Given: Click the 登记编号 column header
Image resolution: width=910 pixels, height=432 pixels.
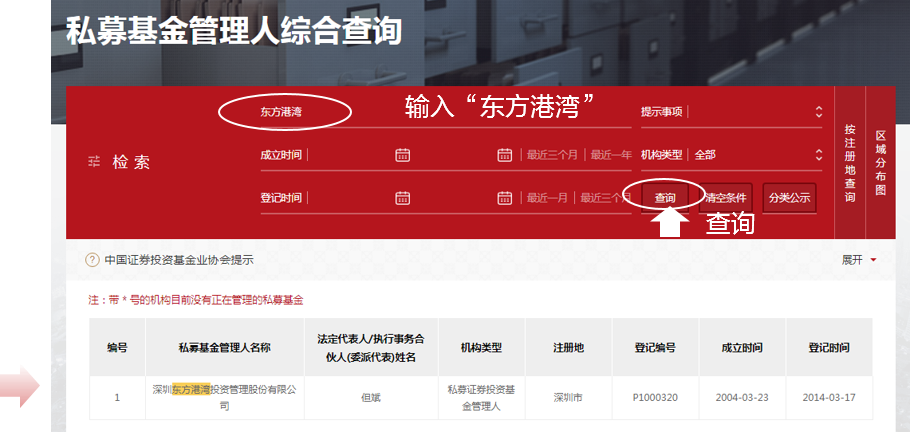Looking at the screenshot, I should point(655,347).
